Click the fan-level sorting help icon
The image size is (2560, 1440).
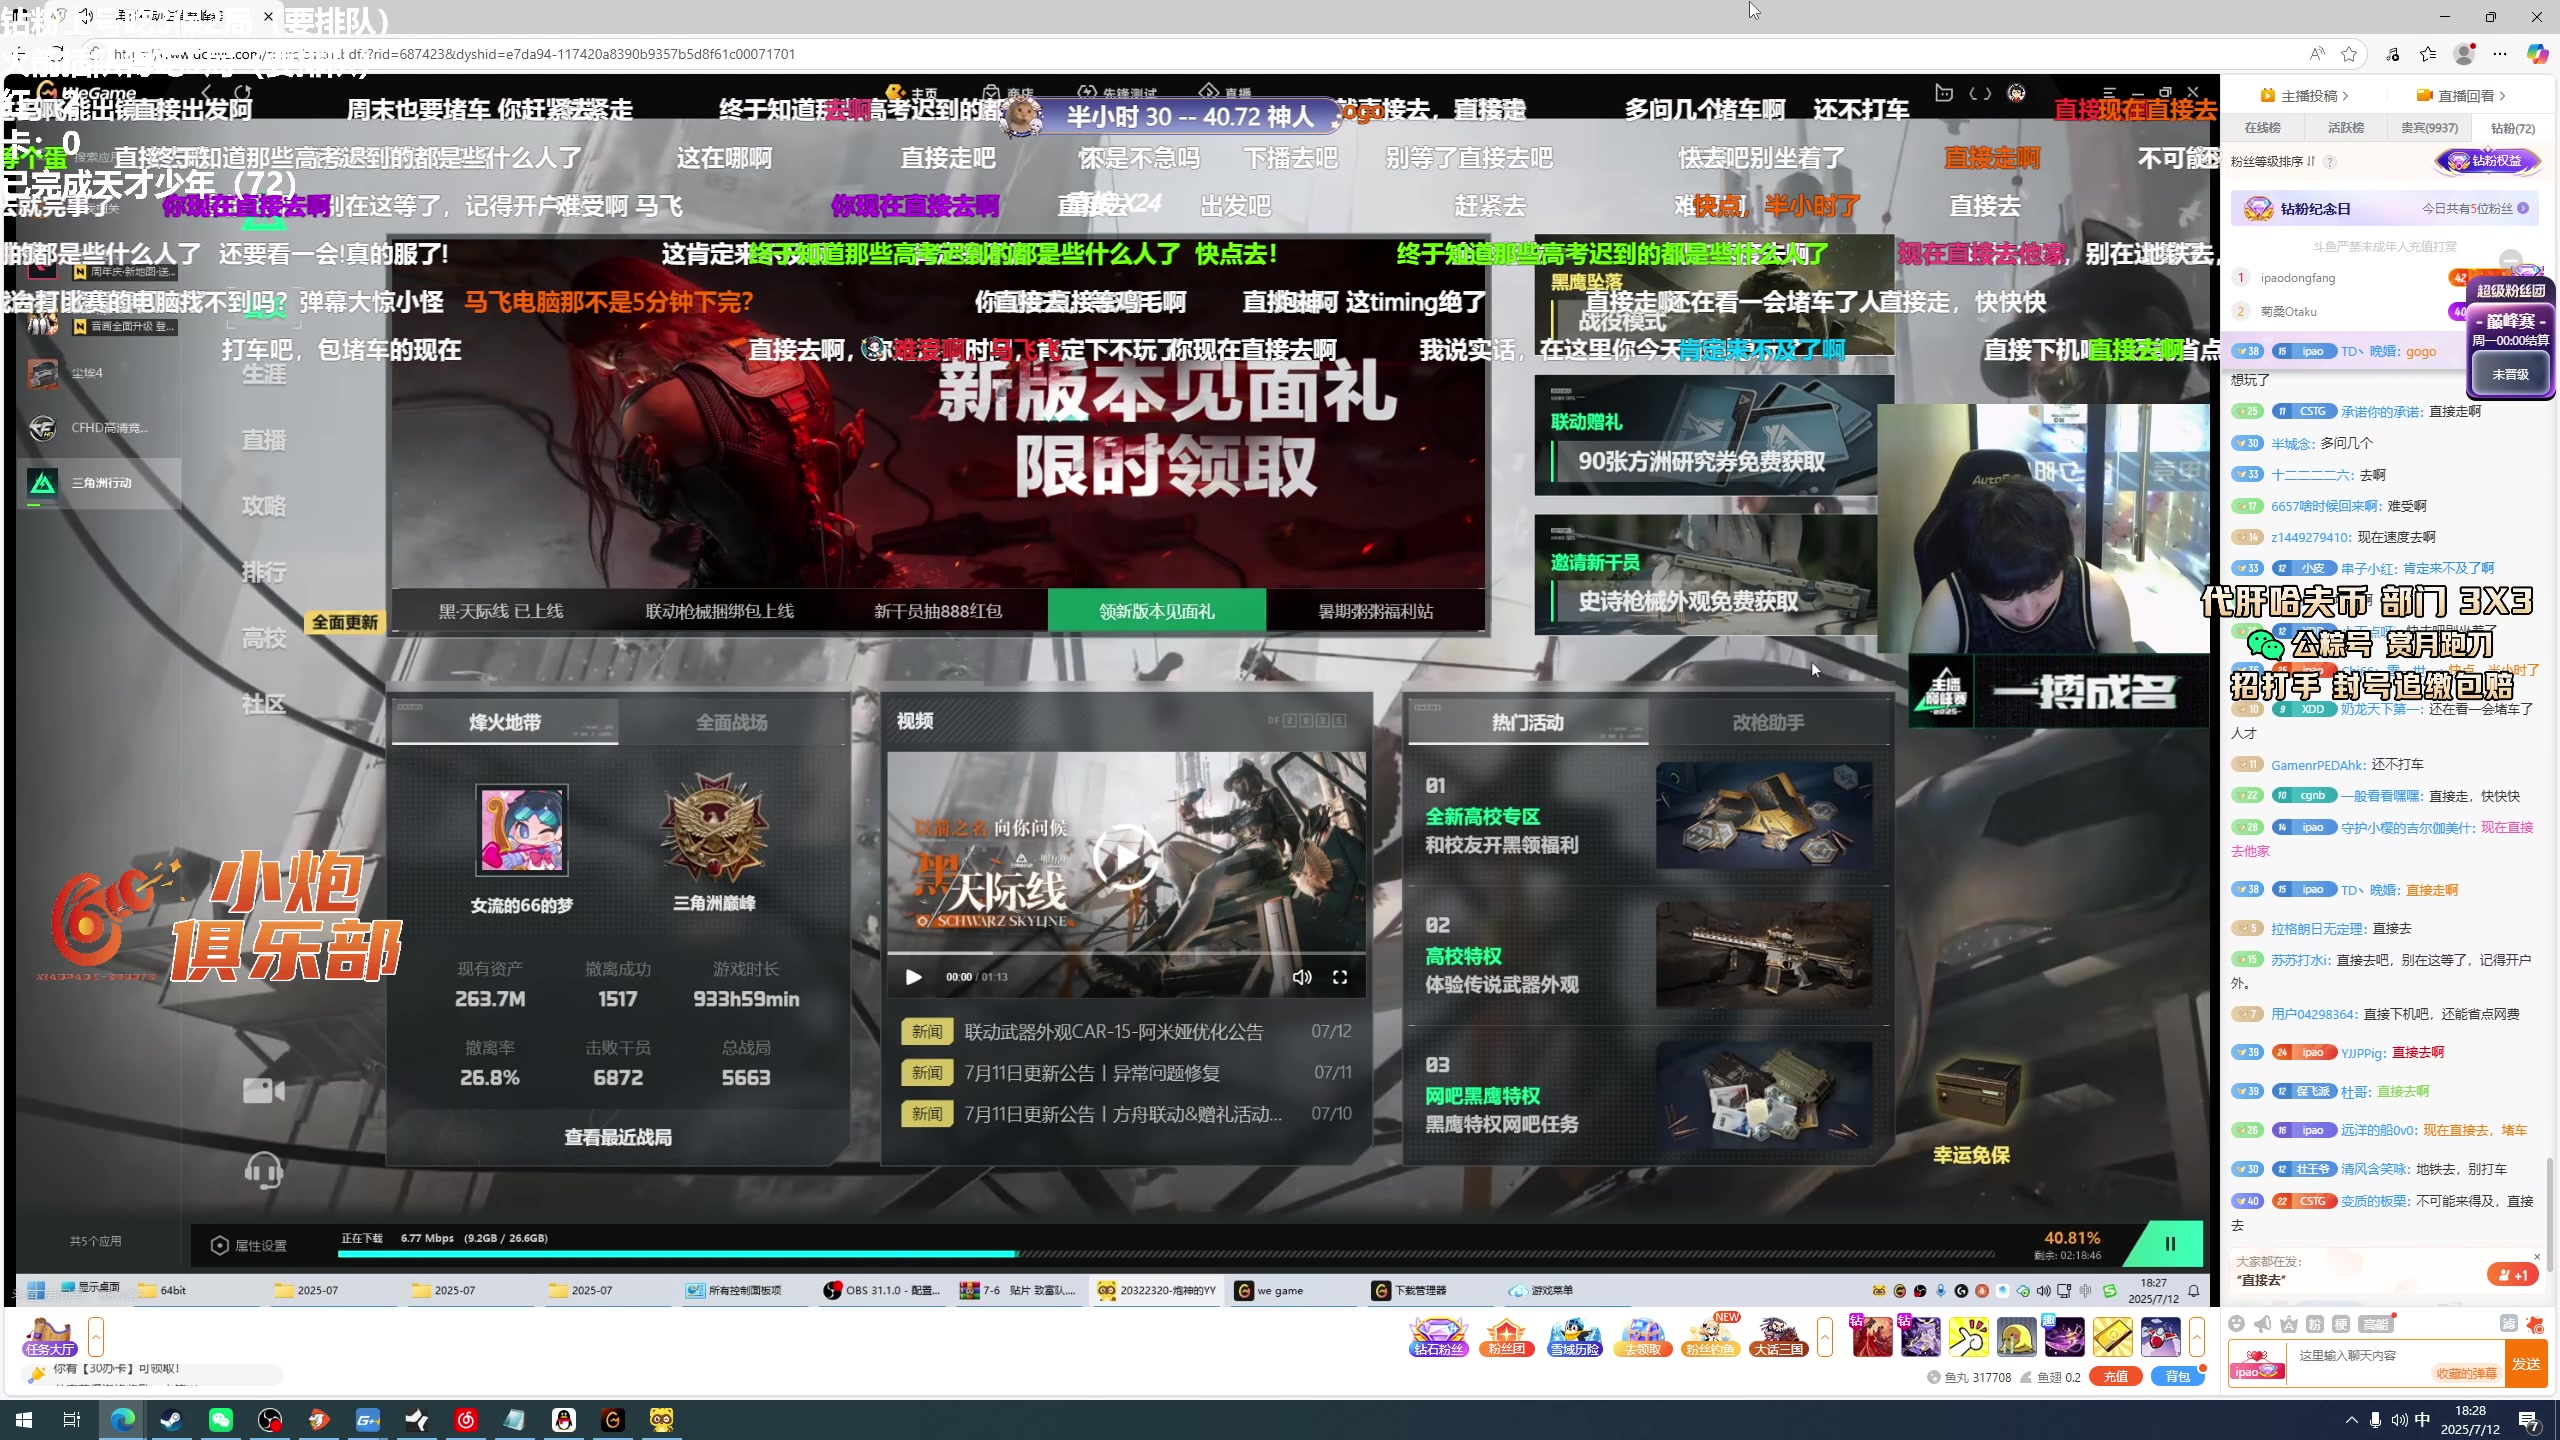pyautogui.click(x=2330, y=161)
